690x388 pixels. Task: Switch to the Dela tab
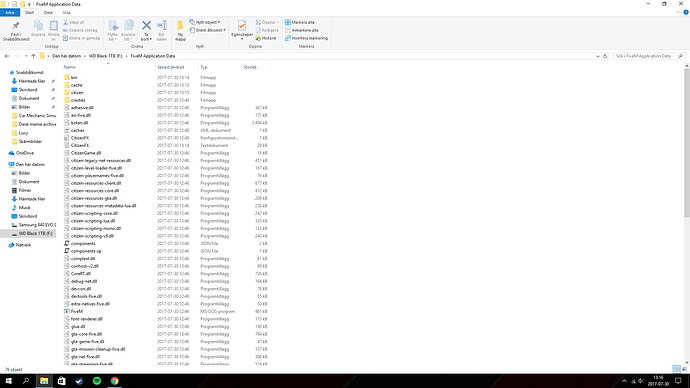click(48, 13)
